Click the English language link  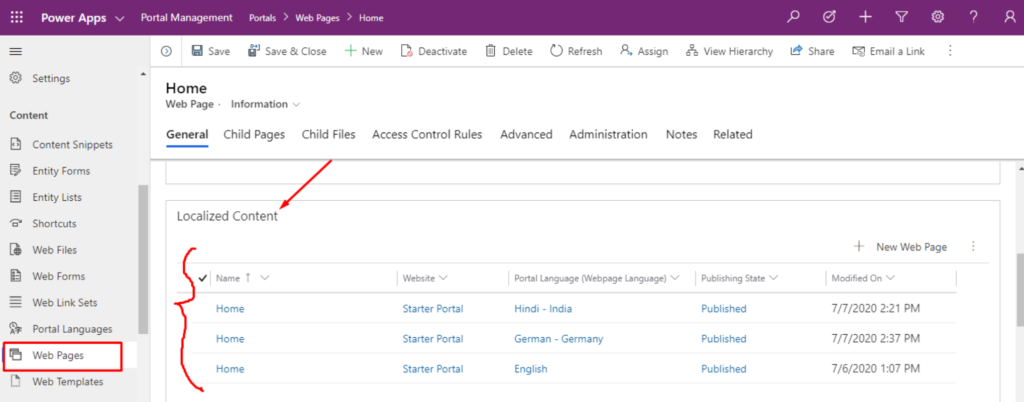click(x=530, y=369)
